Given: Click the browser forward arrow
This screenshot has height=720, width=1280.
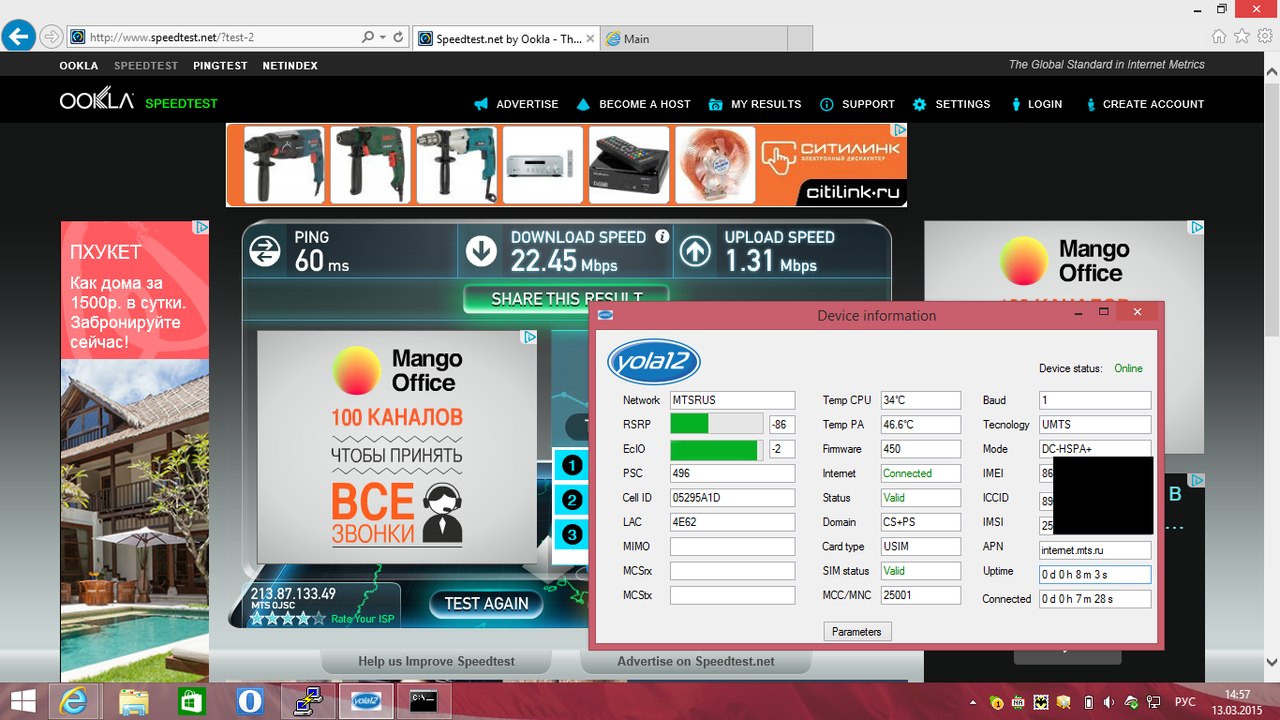Looking at the screenshot, I should pyautogui.click(x=51, y=38).
